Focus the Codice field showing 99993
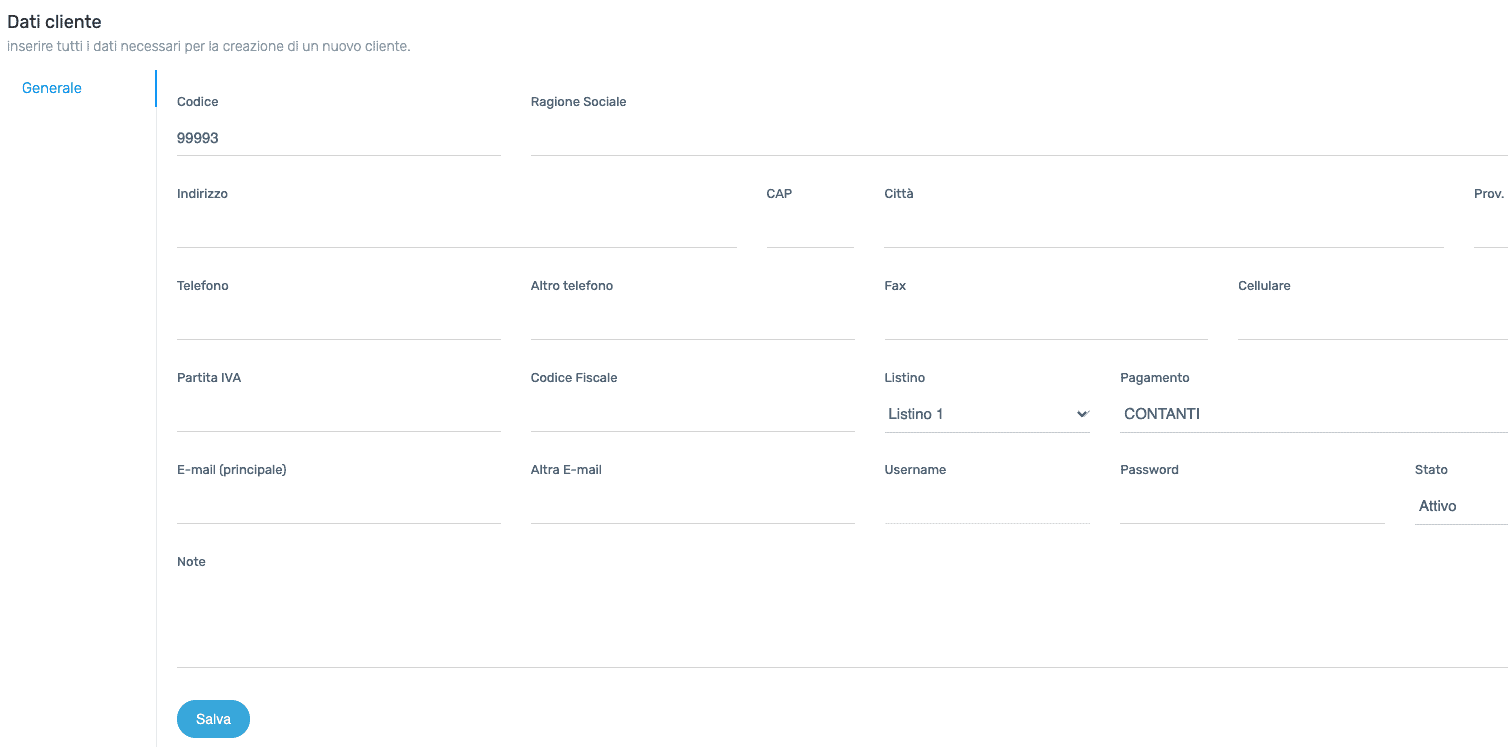Viewport: 1508px width, 747px height. [338, 138]
